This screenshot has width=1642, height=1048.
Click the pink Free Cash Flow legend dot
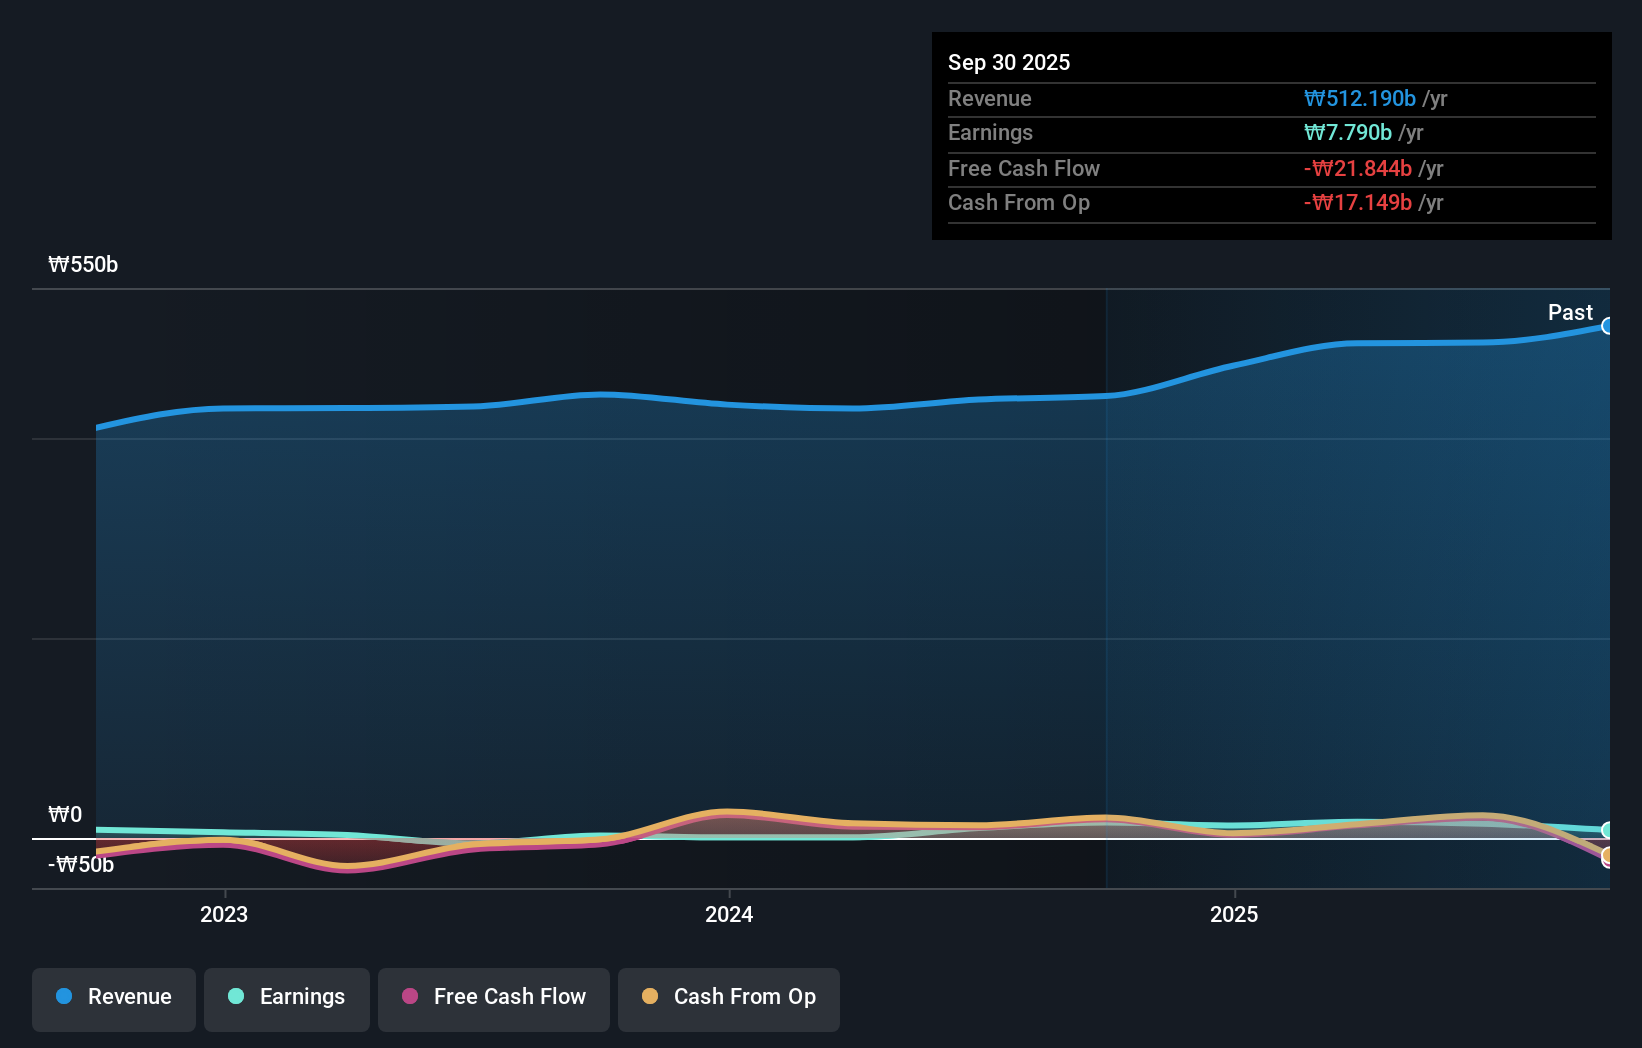coord(410,996)
